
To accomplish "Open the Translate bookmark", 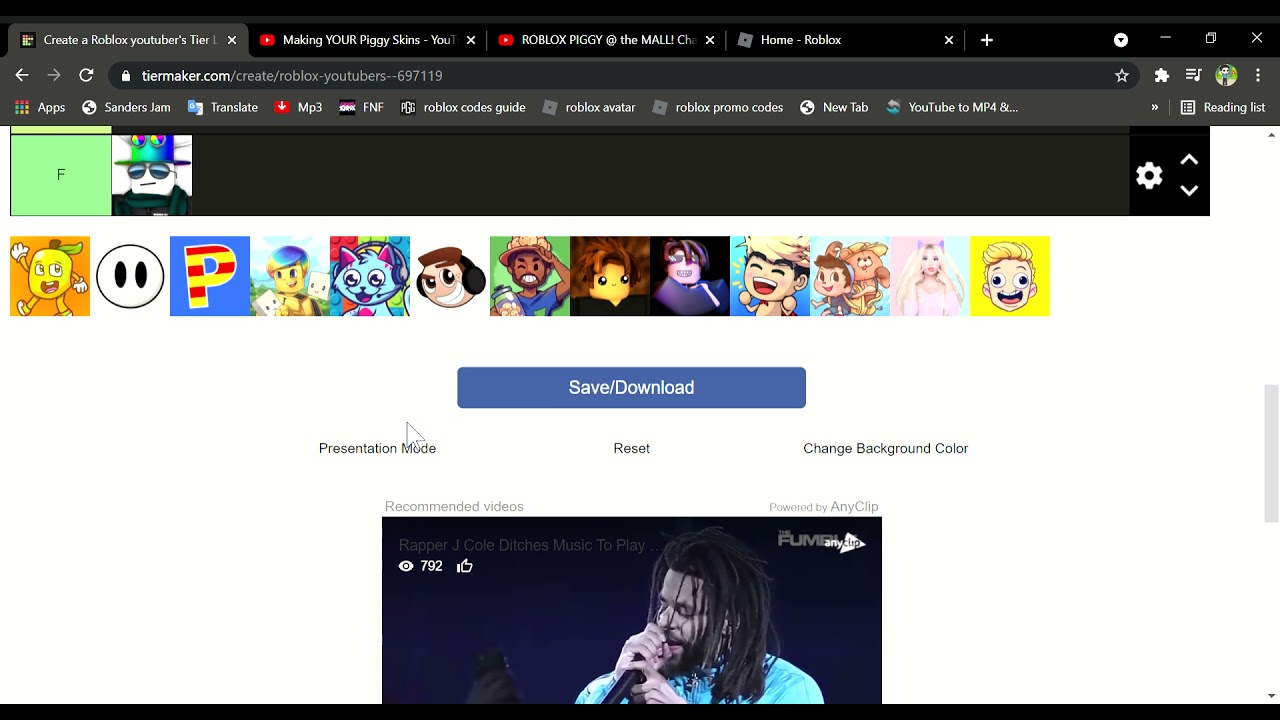I will click(x=223, y=107).
